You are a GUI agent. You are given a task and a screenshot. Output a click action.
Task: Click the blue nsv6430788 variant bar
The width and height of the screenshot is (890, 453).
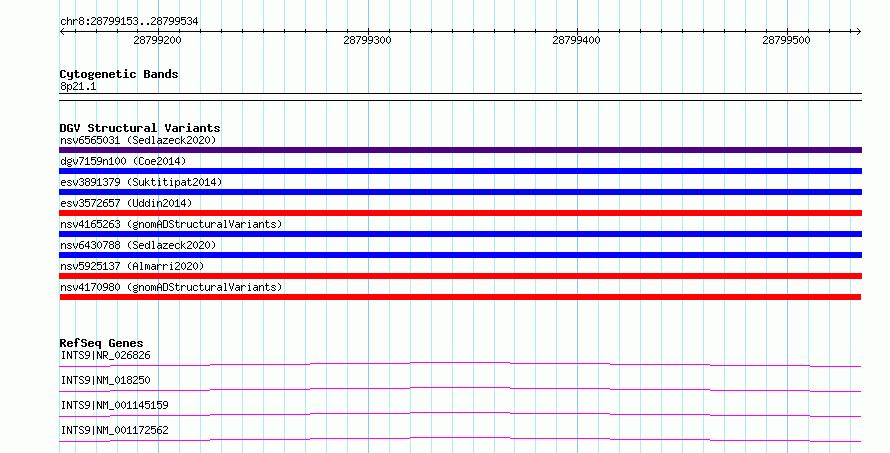[x=460, y=255]
